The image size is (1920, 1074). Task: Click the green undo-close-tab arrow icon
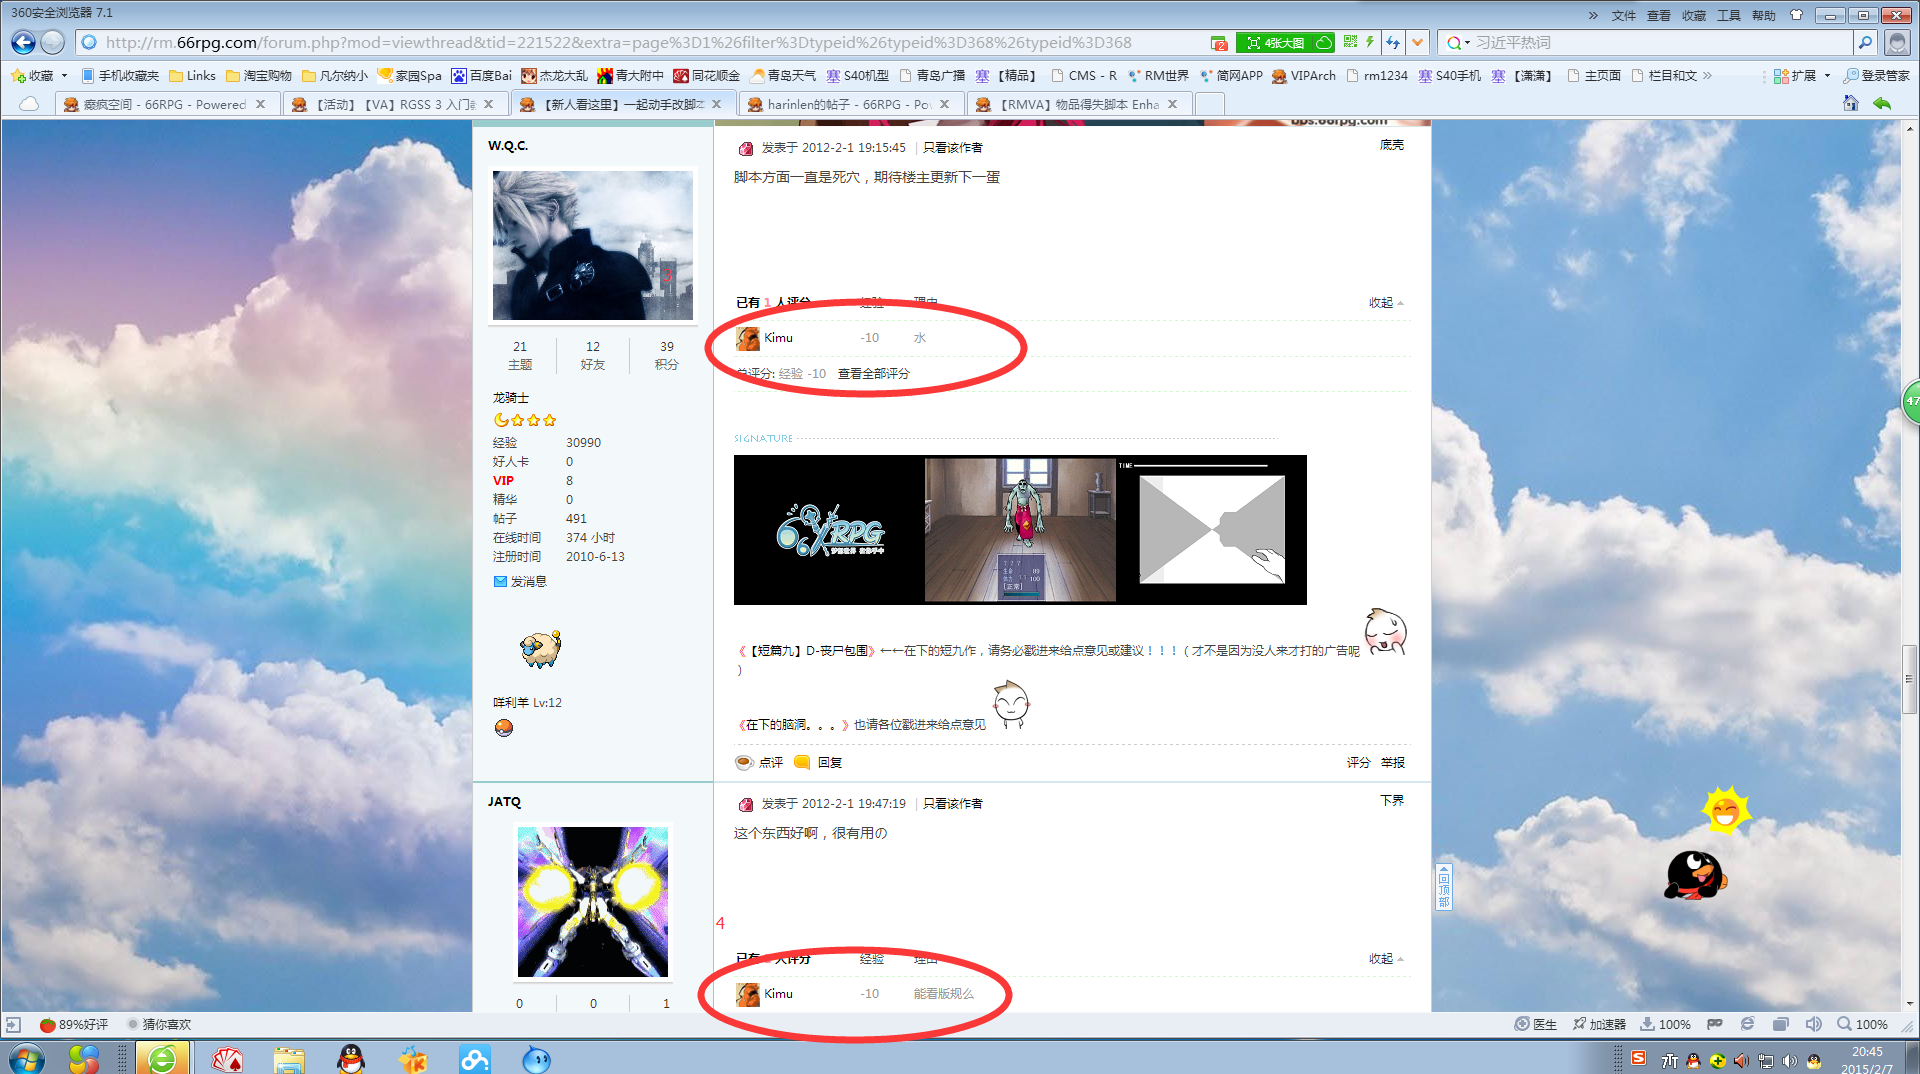click(1882, 103)
